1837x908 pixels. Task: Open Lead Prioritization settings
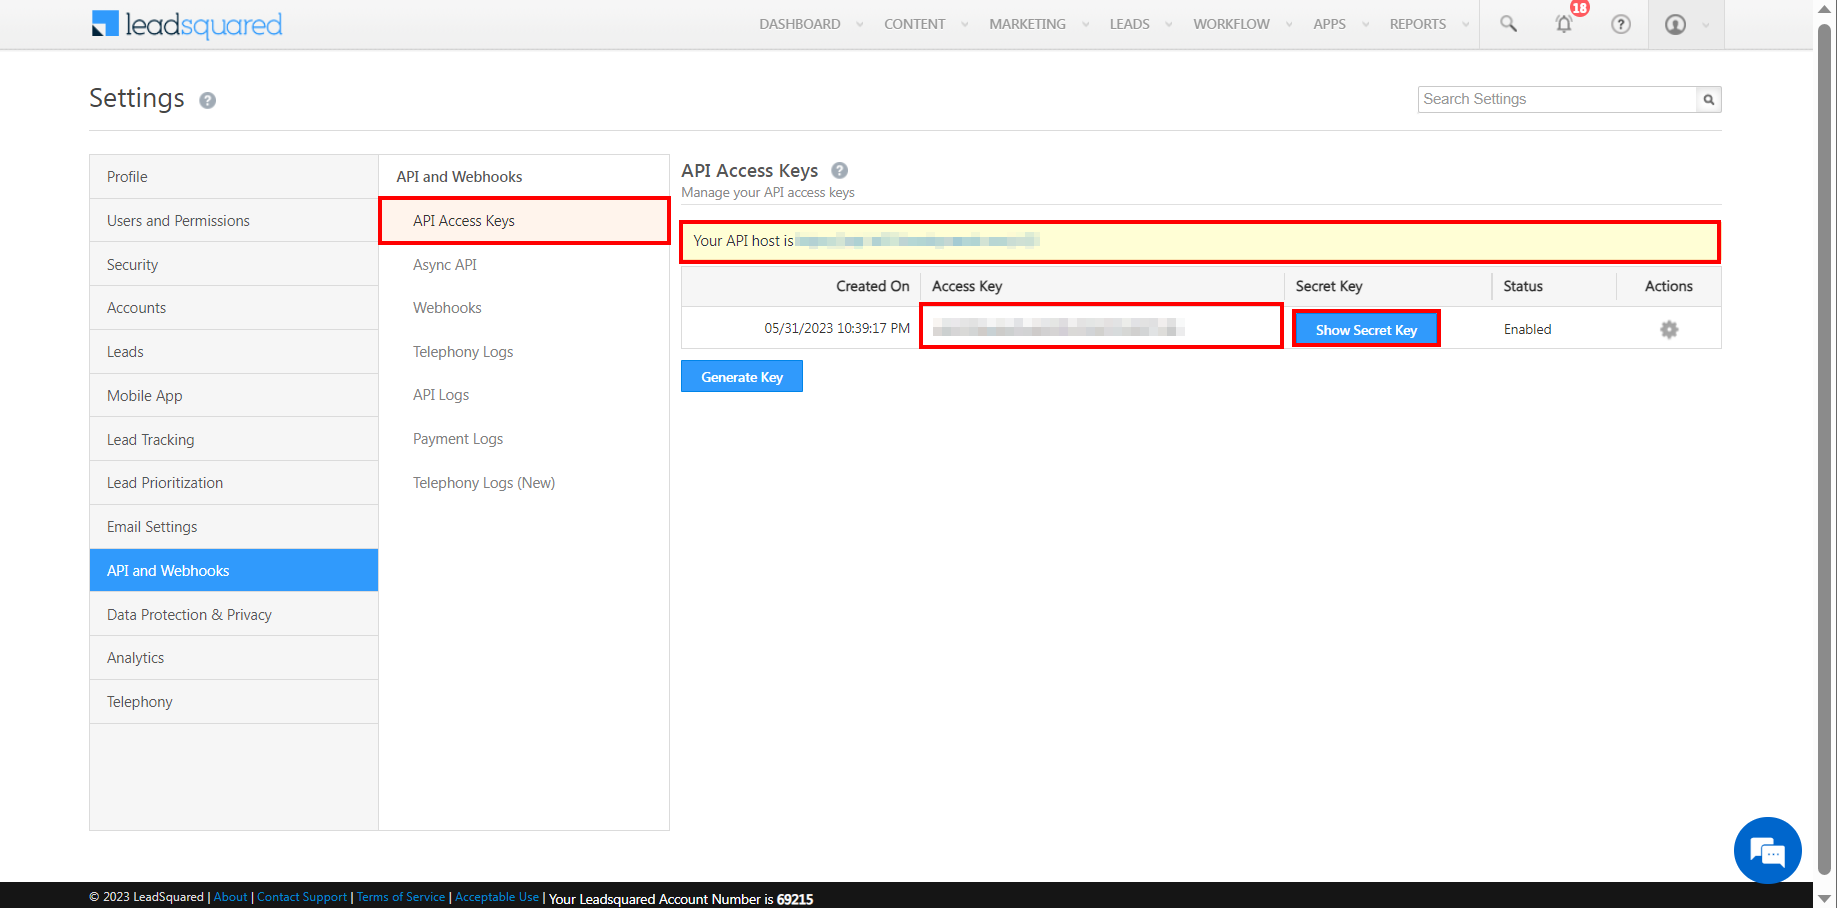coord(234,483)
